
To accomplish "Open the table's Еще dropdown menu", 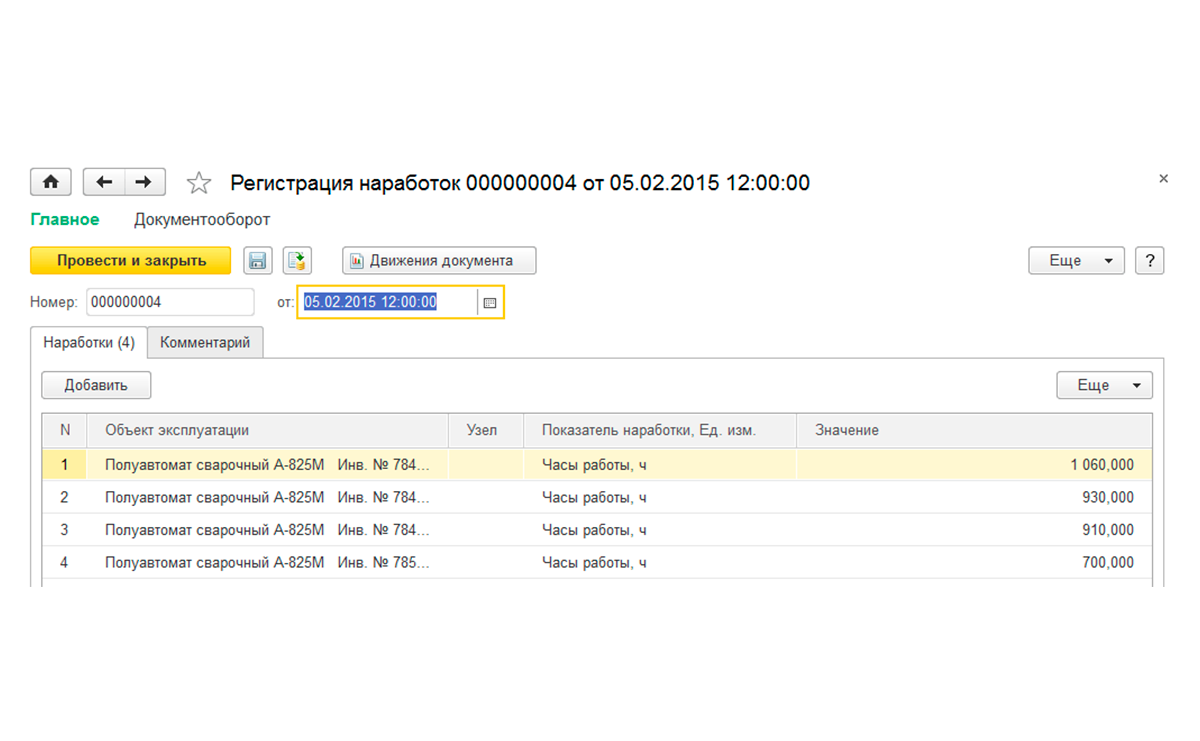I will (x=1104, y=385).
